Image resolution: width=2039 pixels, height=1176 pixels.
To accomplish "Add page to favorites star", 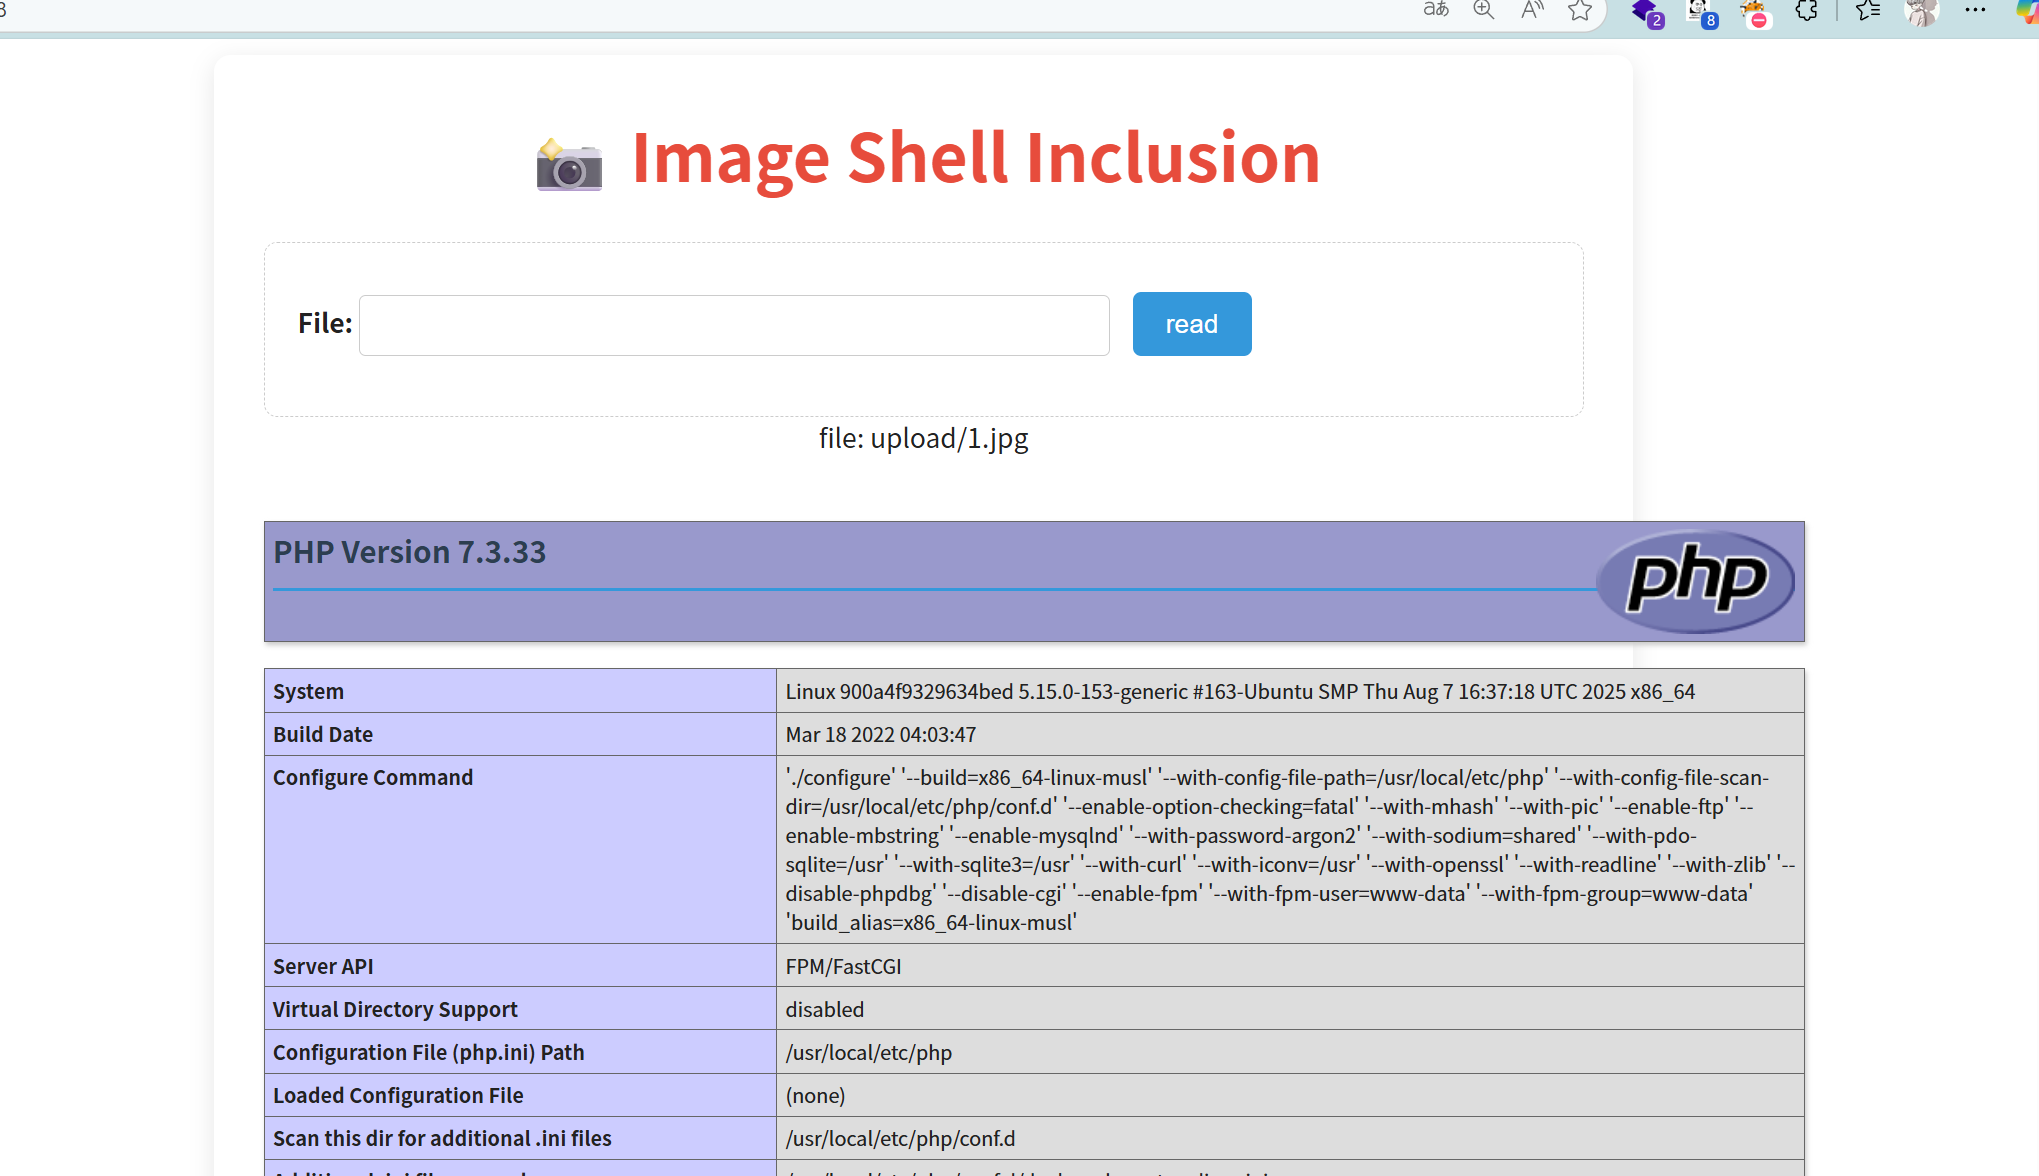I will click(x=1580, y=10).
